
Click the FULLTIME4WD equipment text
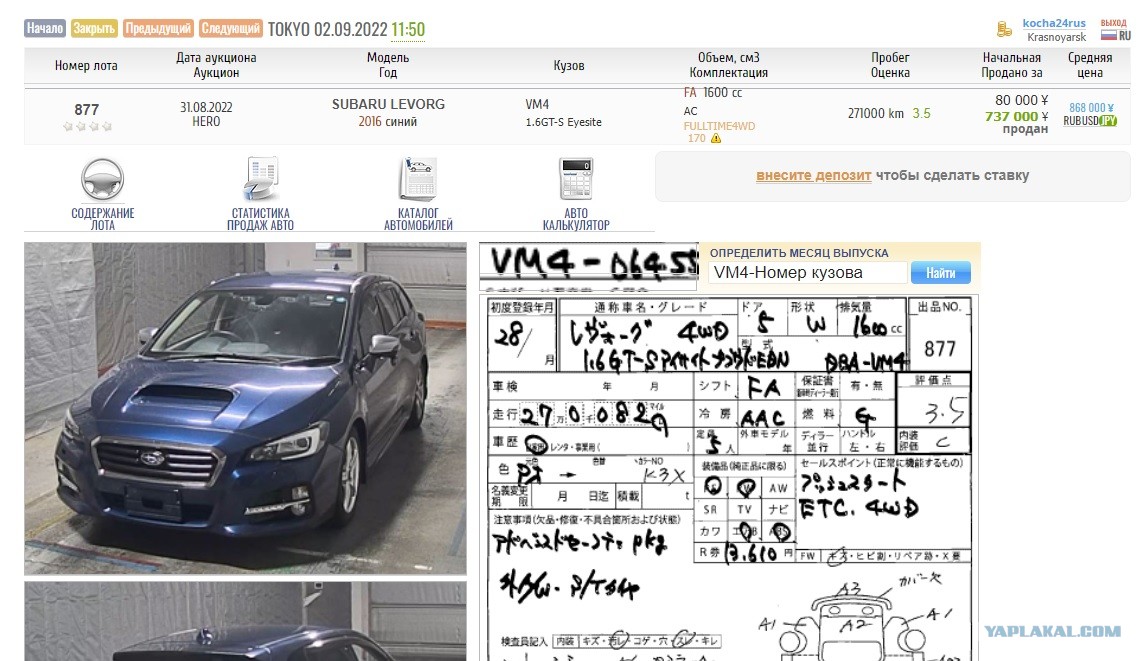(719, 126)
